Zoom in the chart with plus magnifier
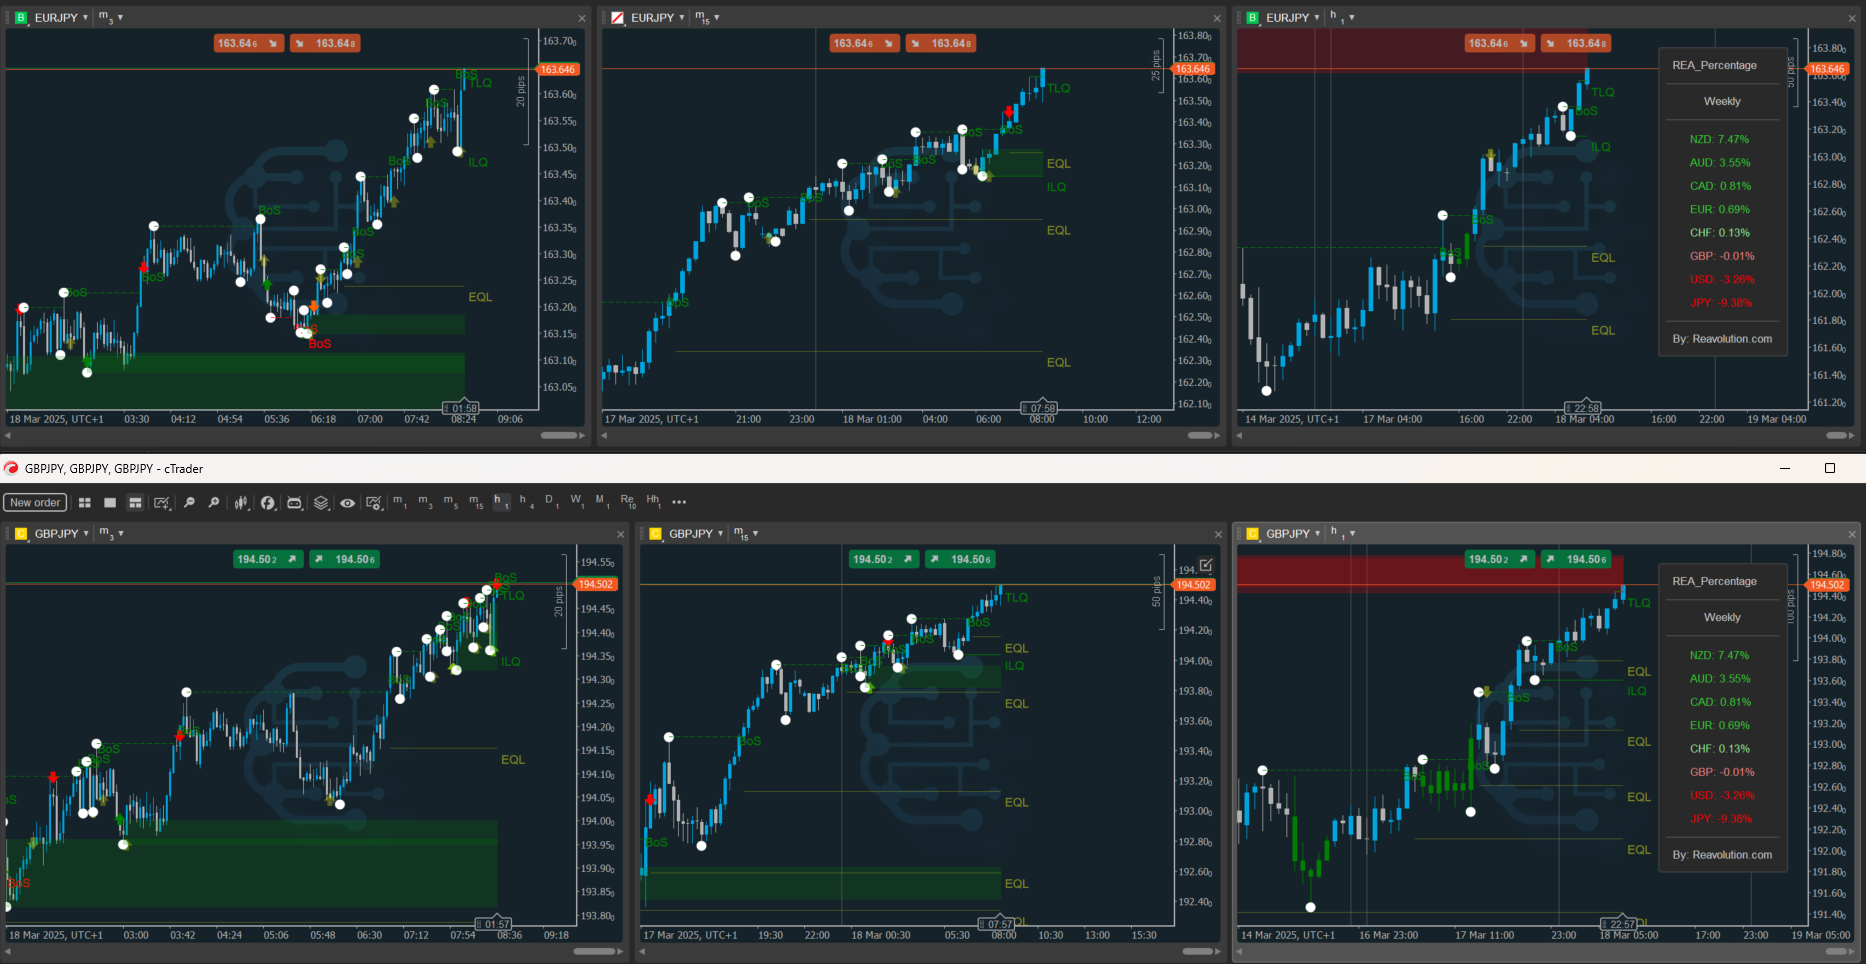This screenshot has width=1866, height=964. (213, 503)
